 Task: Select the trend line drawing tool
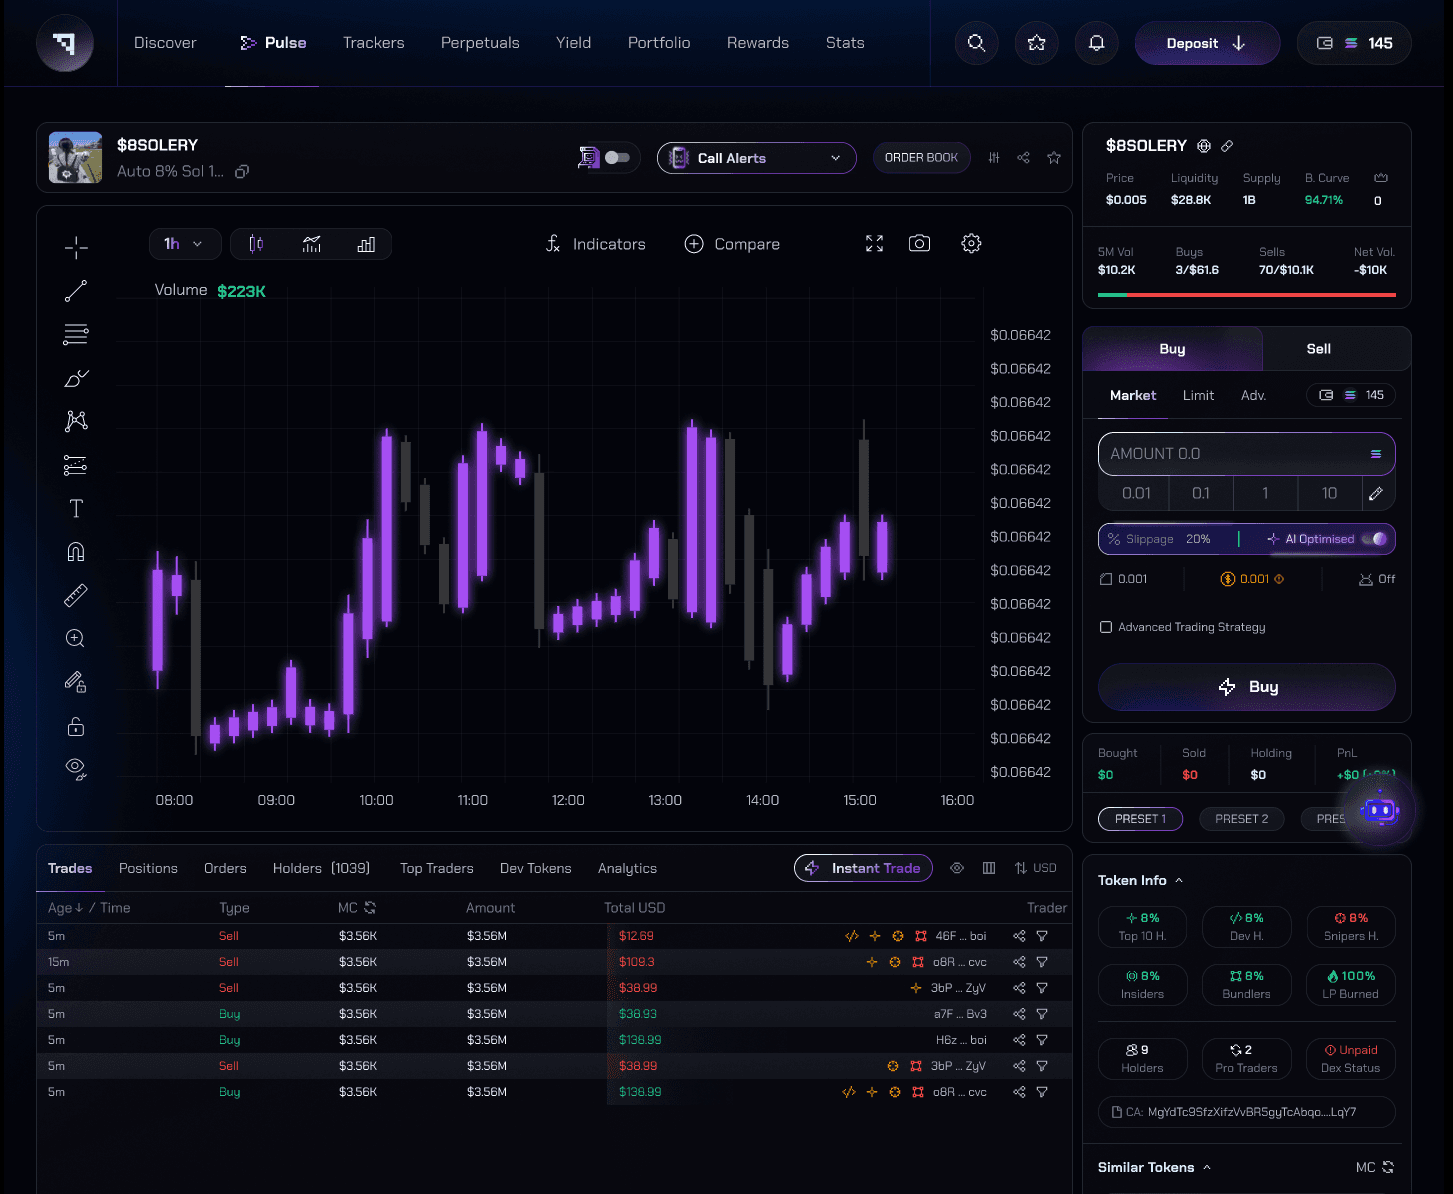point(75,290)
